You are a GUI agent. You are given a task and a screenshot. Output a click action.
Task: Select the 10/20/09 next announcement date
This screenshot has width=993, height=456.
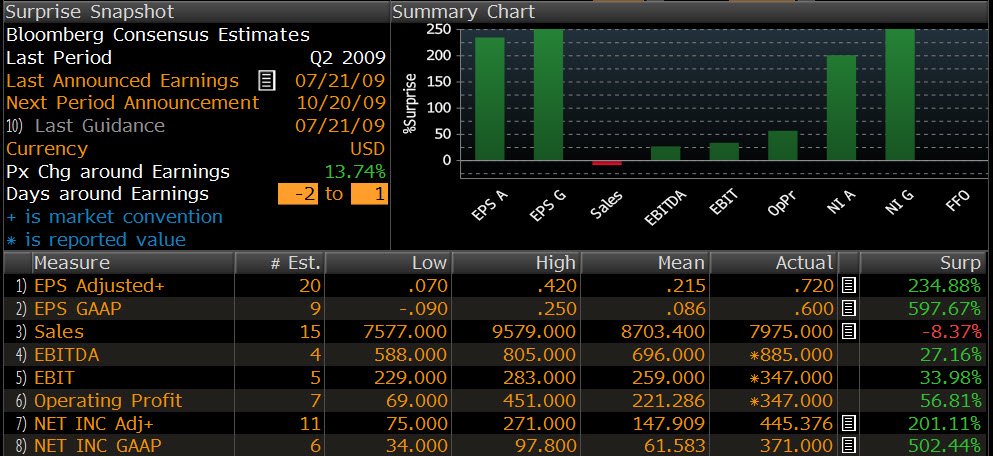(x=340, y=103)
